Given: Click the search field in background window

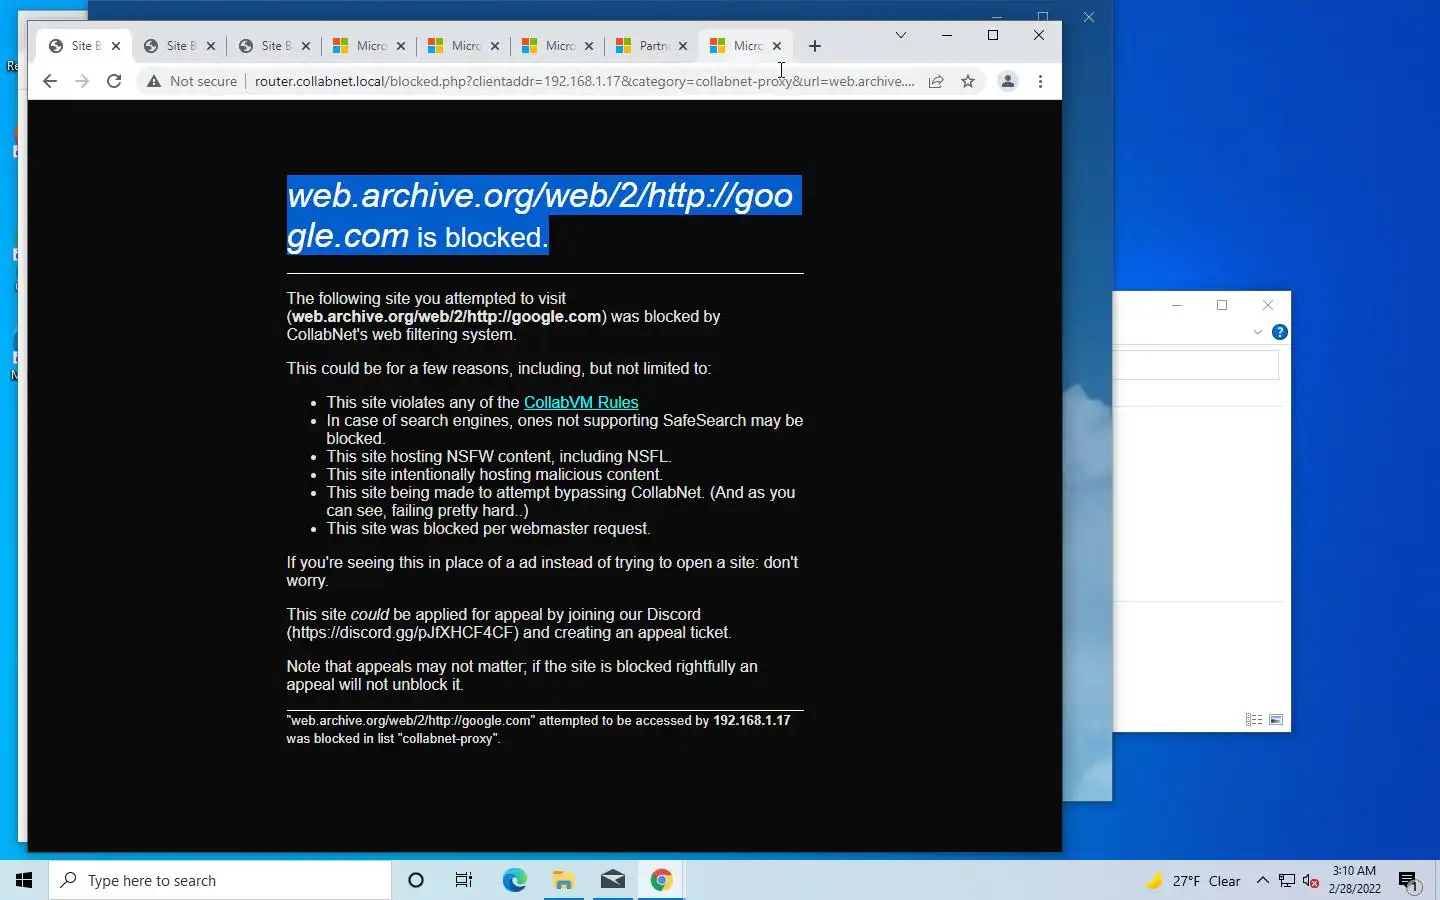Looking at the screenshot, I should pyautogui.click(x=1197, y=366).
